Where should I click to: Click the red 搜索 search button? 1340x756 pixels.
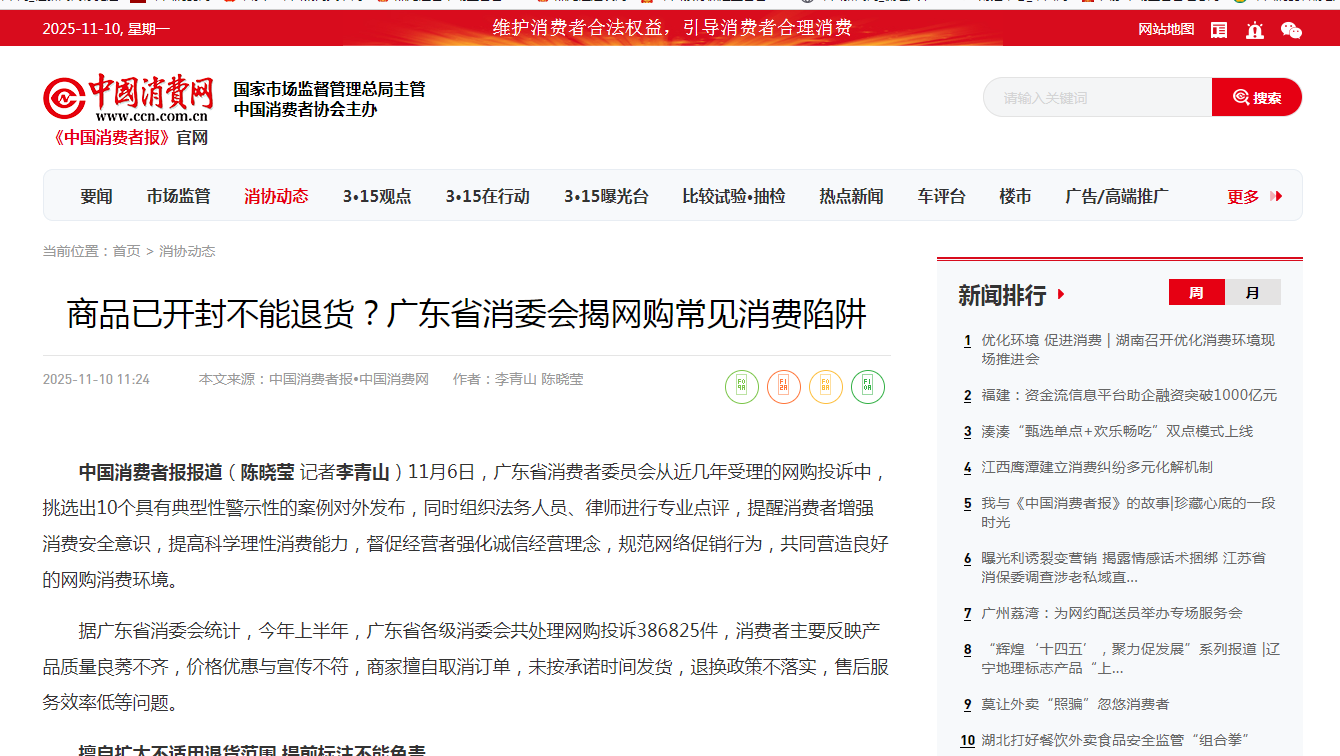click(x=1257, y=98)
